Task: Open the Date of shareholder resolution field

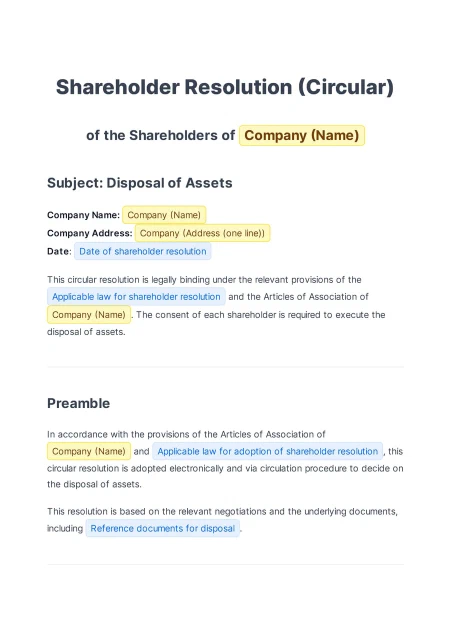Action: [x=142, y=251]
